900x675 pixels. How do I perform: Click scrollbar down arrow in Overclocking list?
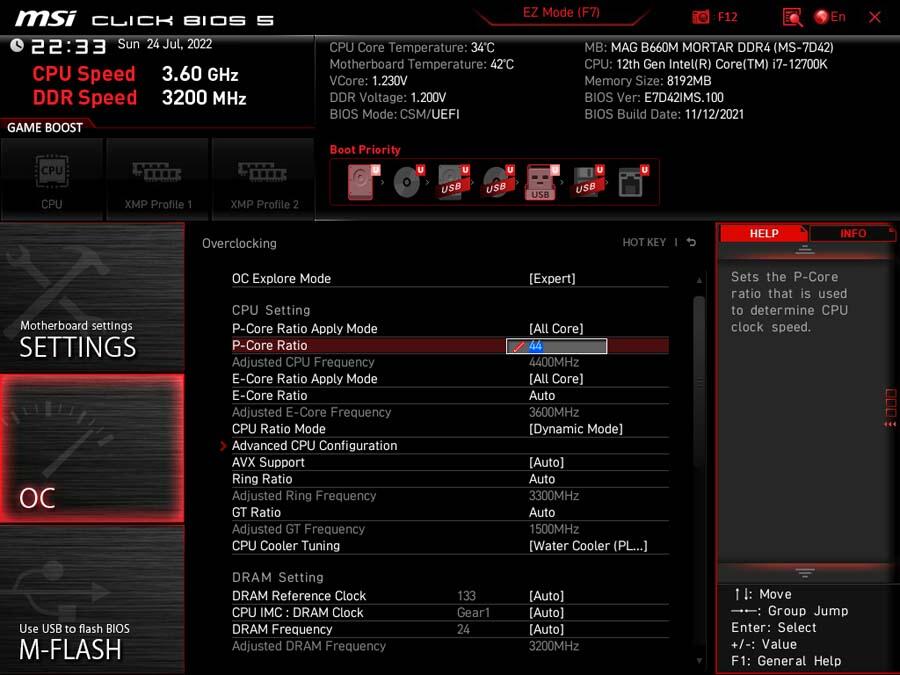tap(699, 661)
